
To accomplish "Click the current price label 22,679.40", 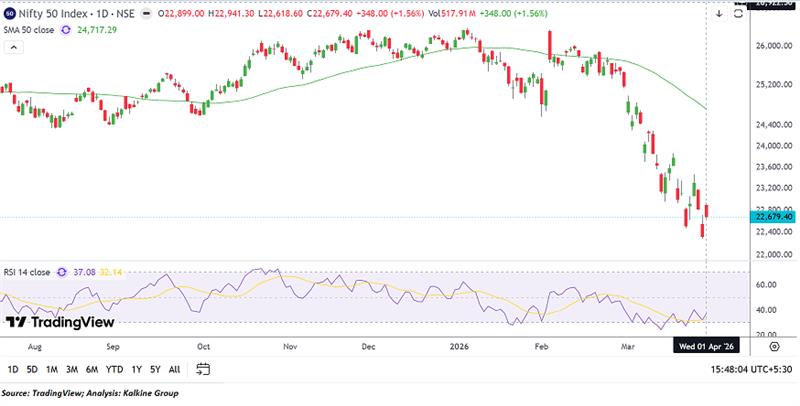I will click(x=773, y=217).
